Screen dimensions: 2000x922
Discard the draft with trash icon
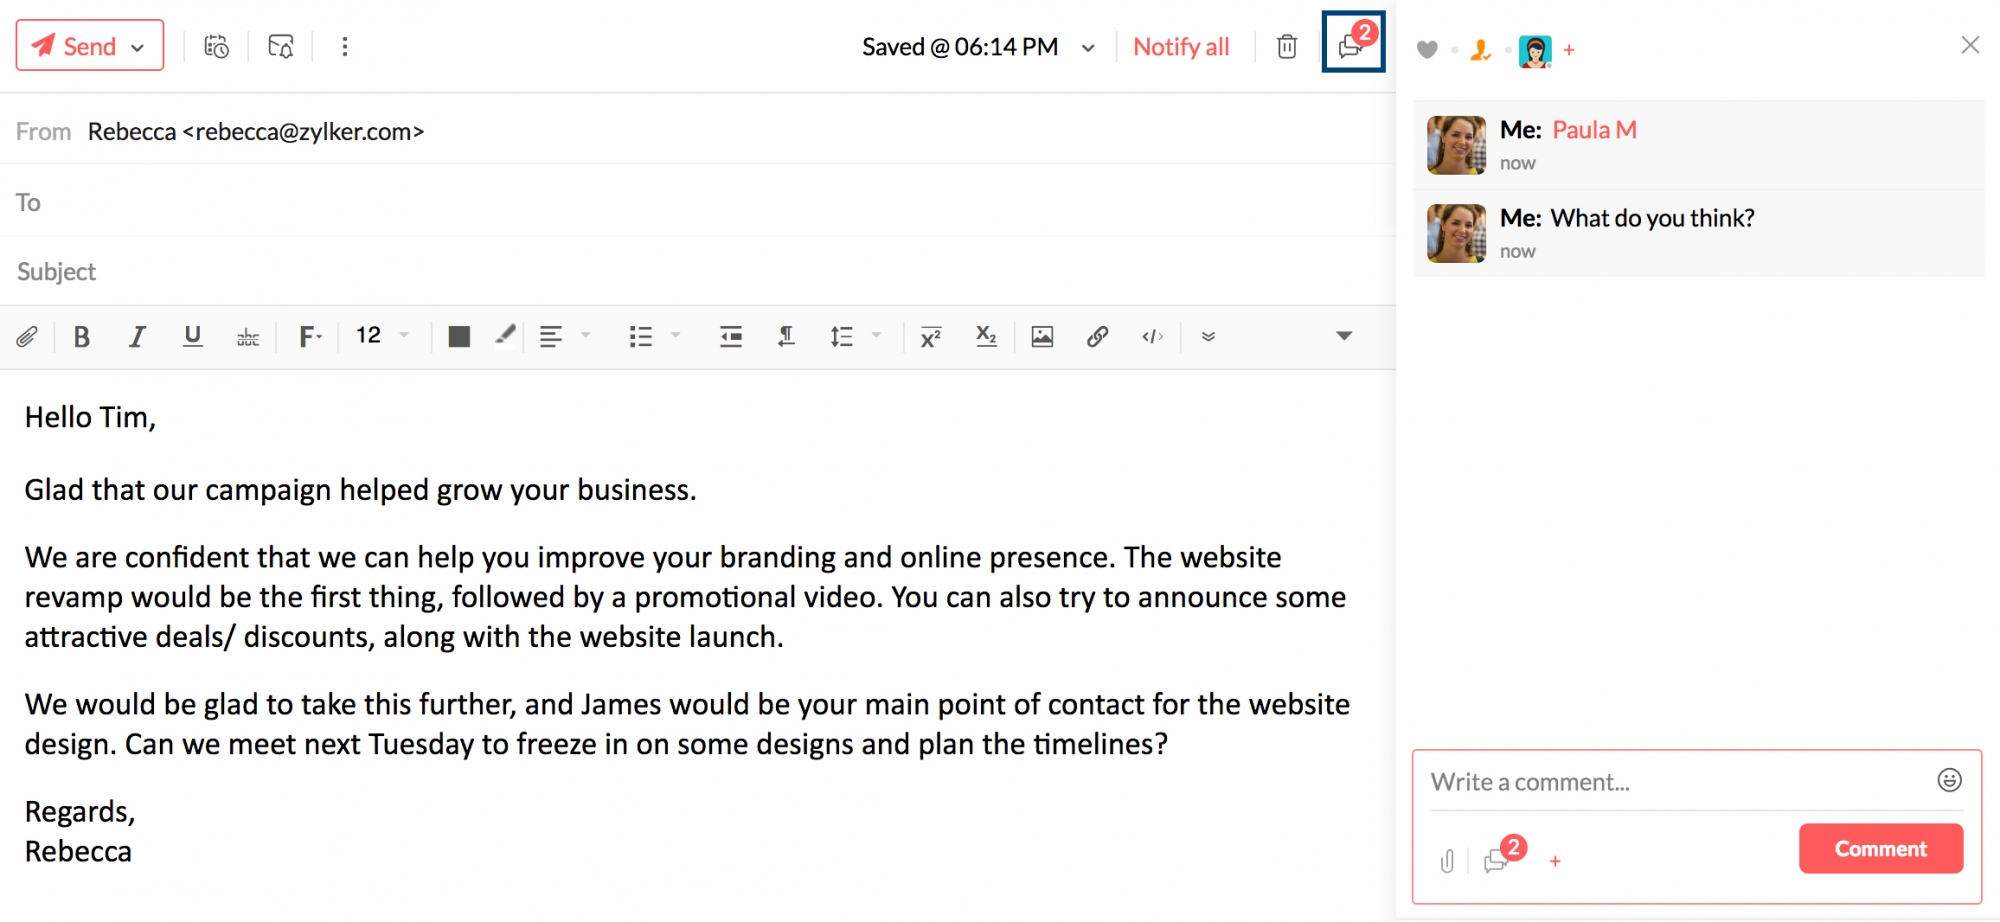(1287, 47)
